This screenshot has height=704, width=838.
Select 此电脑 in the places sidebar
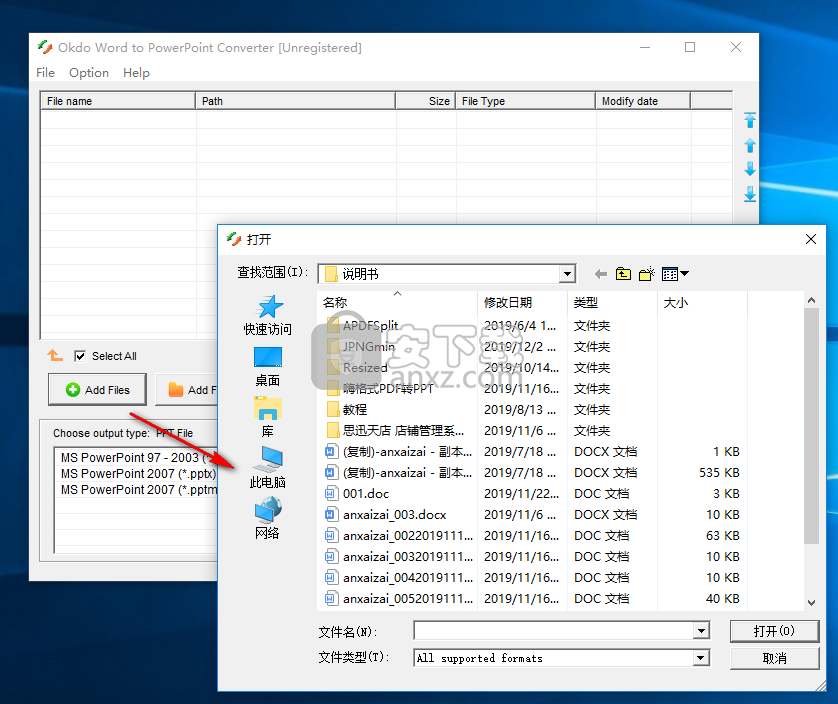coord(268,468)
